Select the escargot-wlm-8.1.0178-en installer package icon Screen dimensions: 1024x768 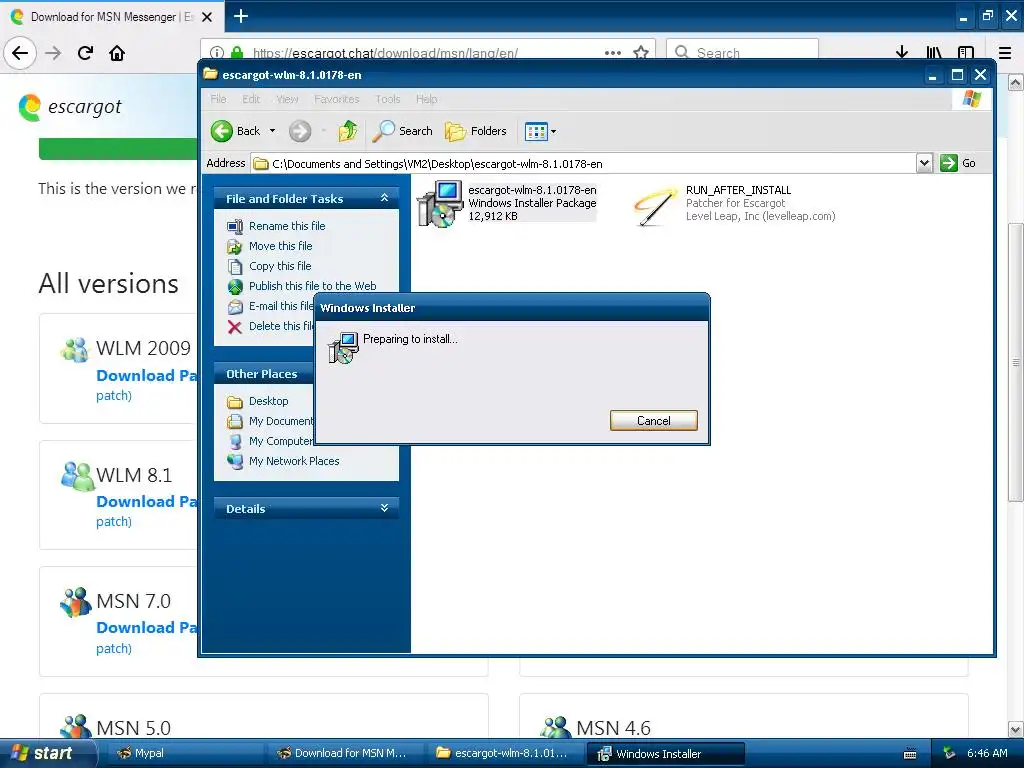point(440,204)
